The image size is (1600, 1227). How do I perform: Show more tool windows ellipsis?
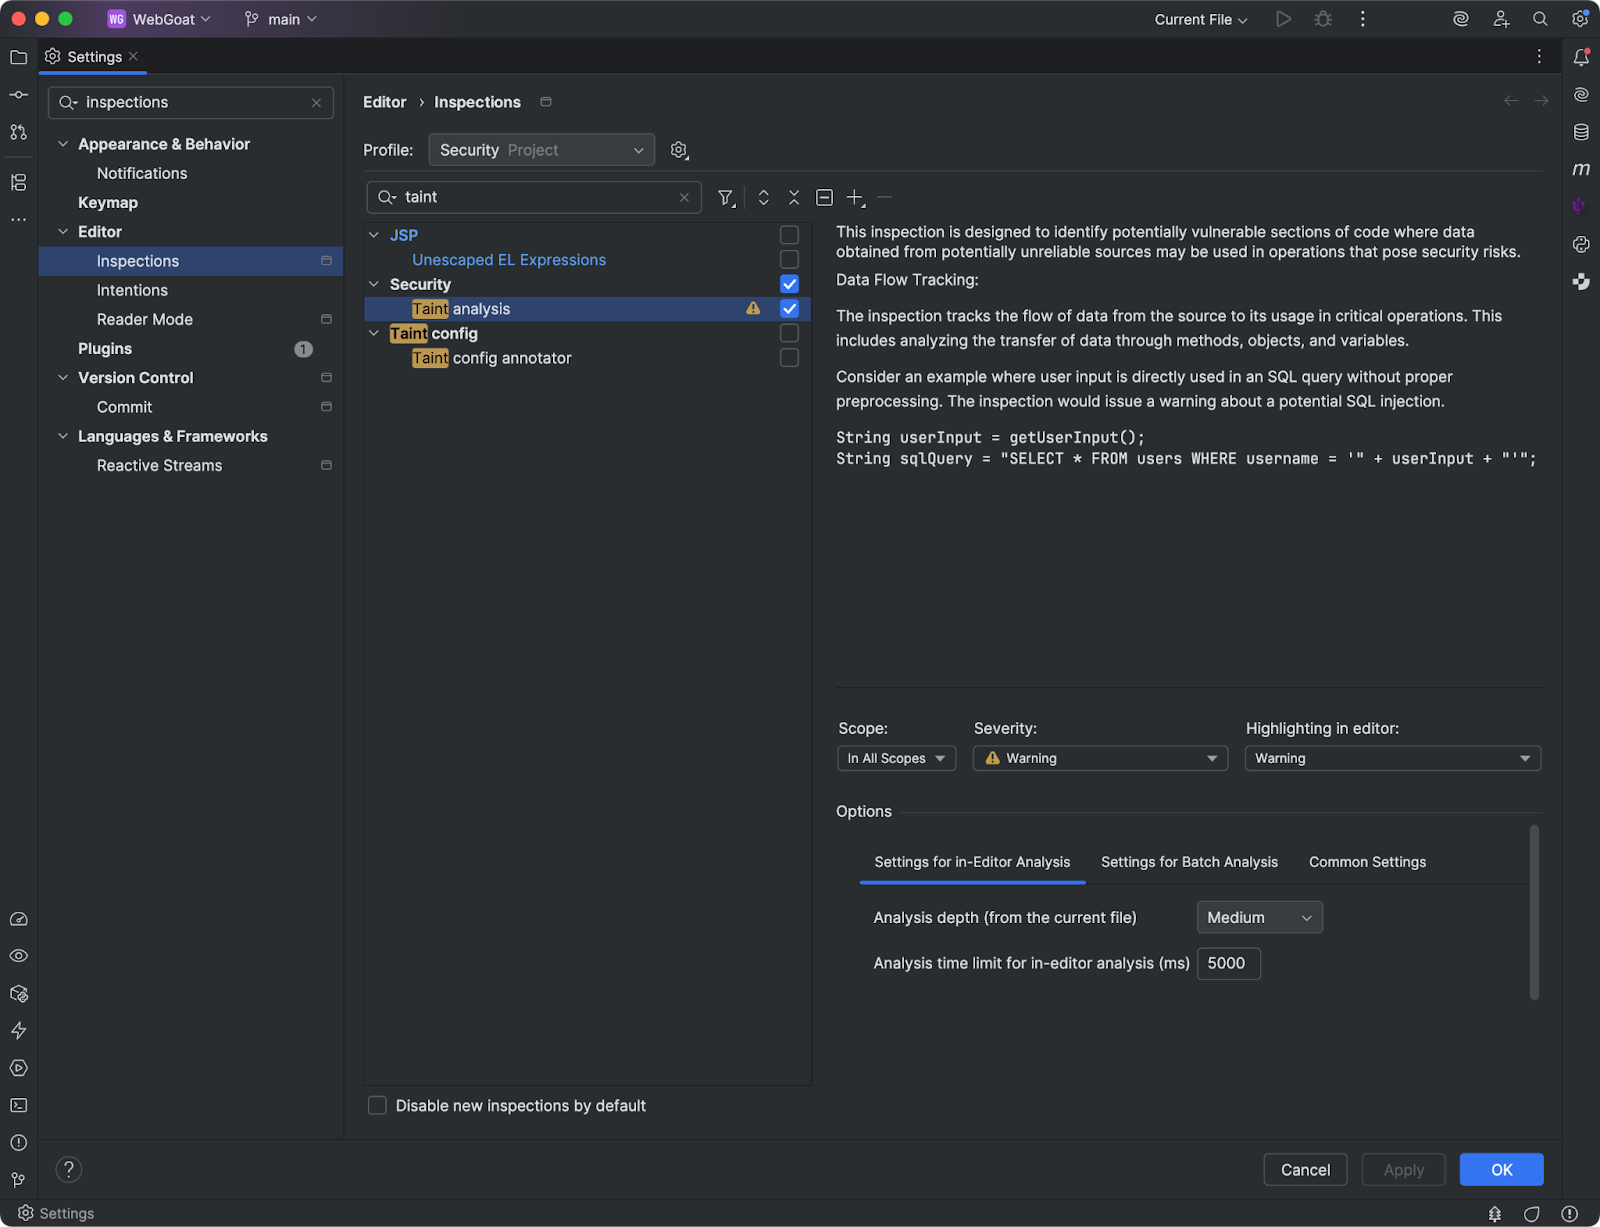[18, 219]
